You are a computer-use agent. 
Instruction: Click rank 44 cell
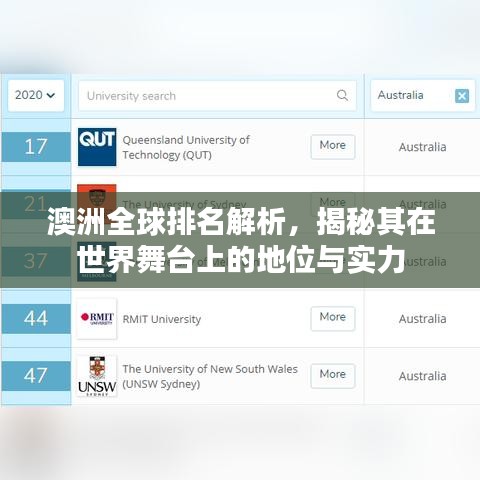(36, 318)
